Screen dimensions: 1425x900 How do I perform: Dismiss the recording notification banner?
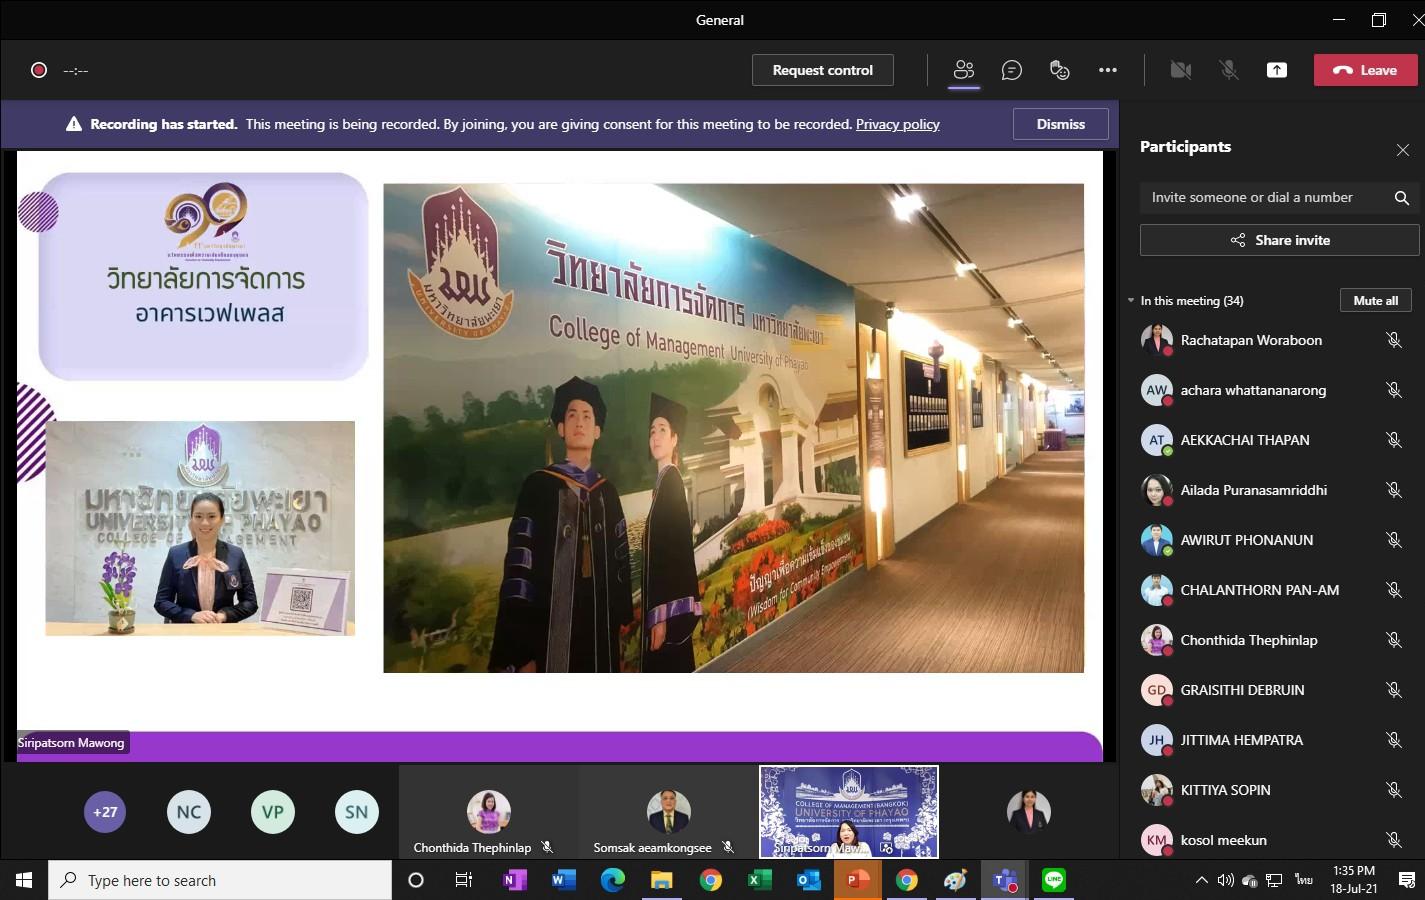click(1061, 124)
